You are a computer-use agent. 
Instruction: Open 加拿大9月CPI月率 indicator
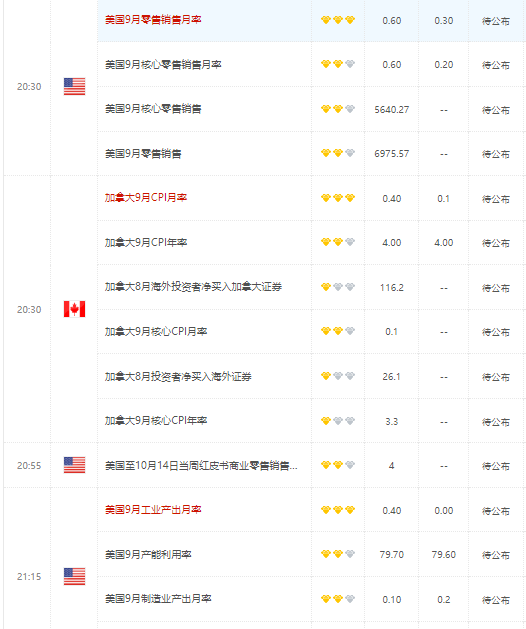pos(146,198)
